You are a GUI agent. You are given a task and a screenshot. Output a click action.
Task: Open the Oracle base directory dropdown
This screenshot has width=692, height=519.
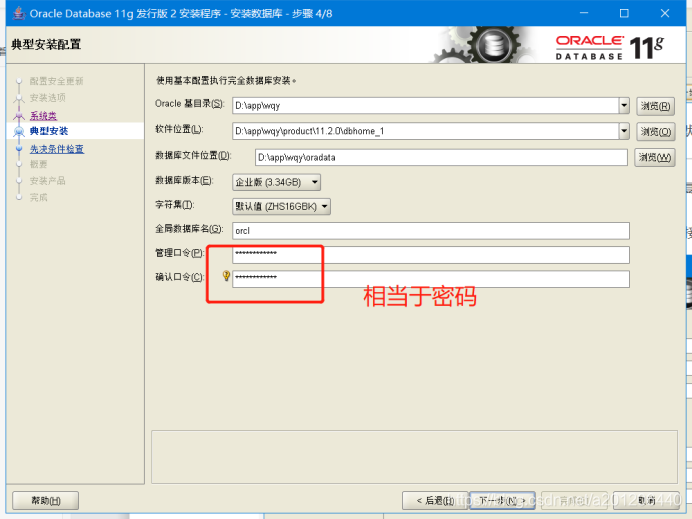click(624, 105)
